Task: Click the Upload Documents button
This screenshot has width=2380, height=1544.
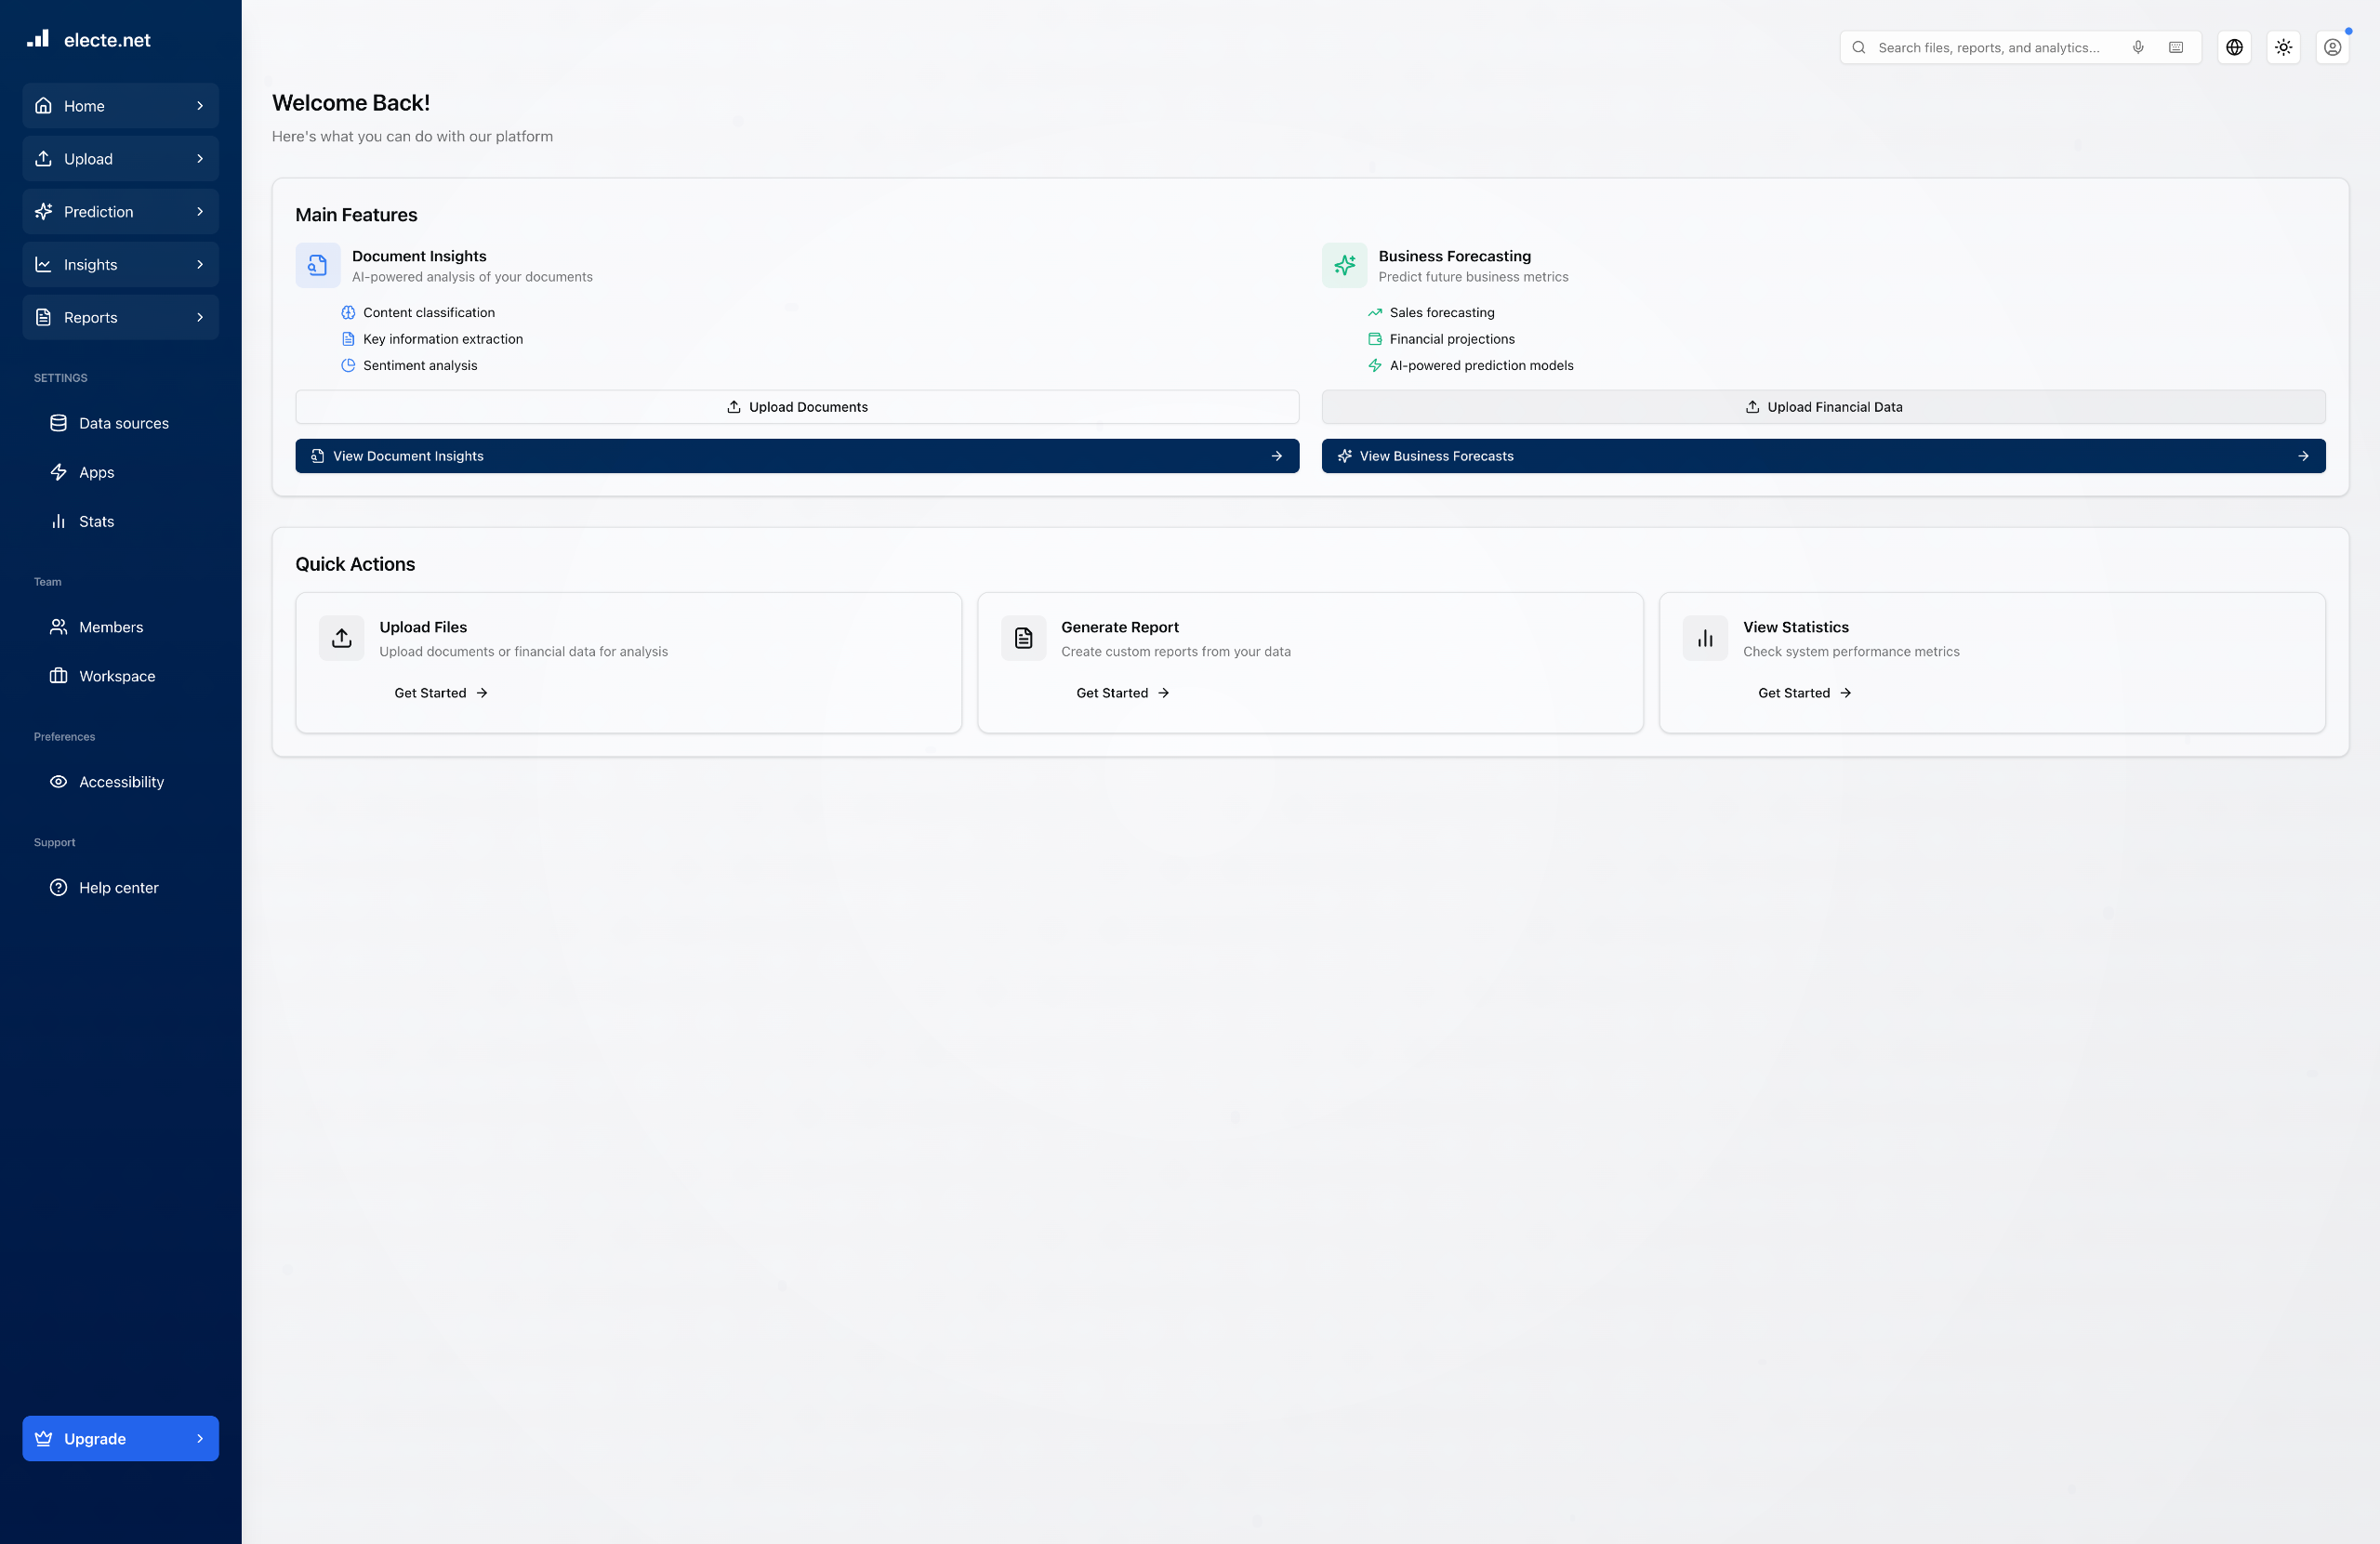Action: [797, 407]
